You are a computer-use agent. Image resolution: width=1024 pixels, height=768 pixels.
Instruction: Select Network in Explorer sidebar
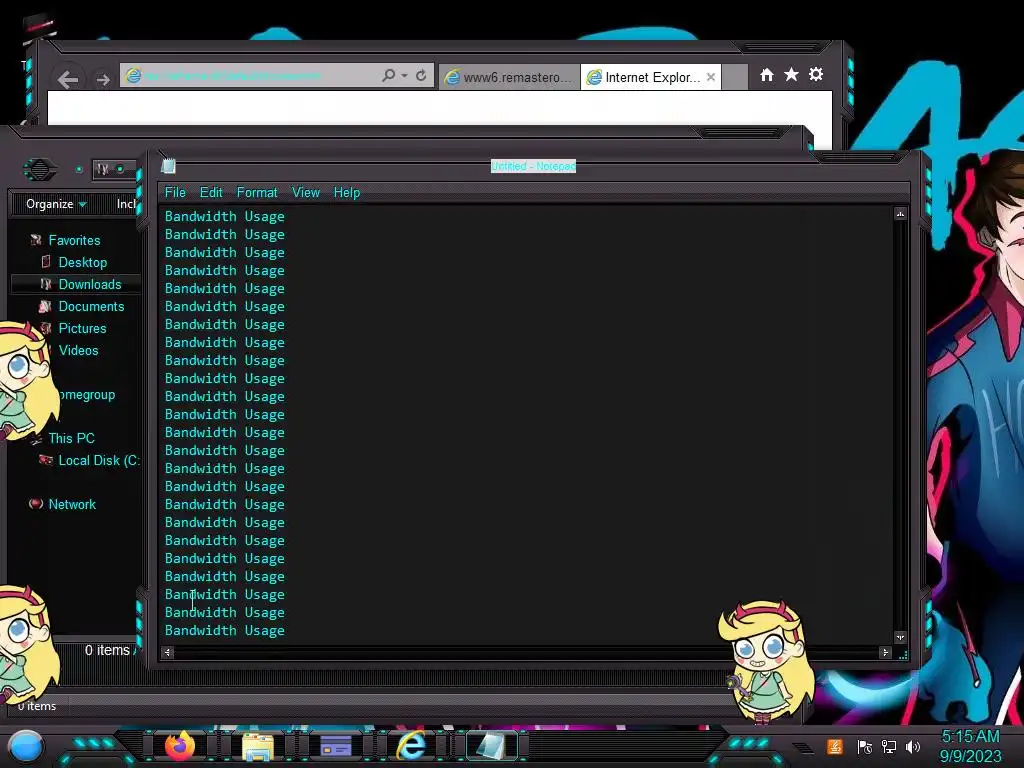point(72,504)
